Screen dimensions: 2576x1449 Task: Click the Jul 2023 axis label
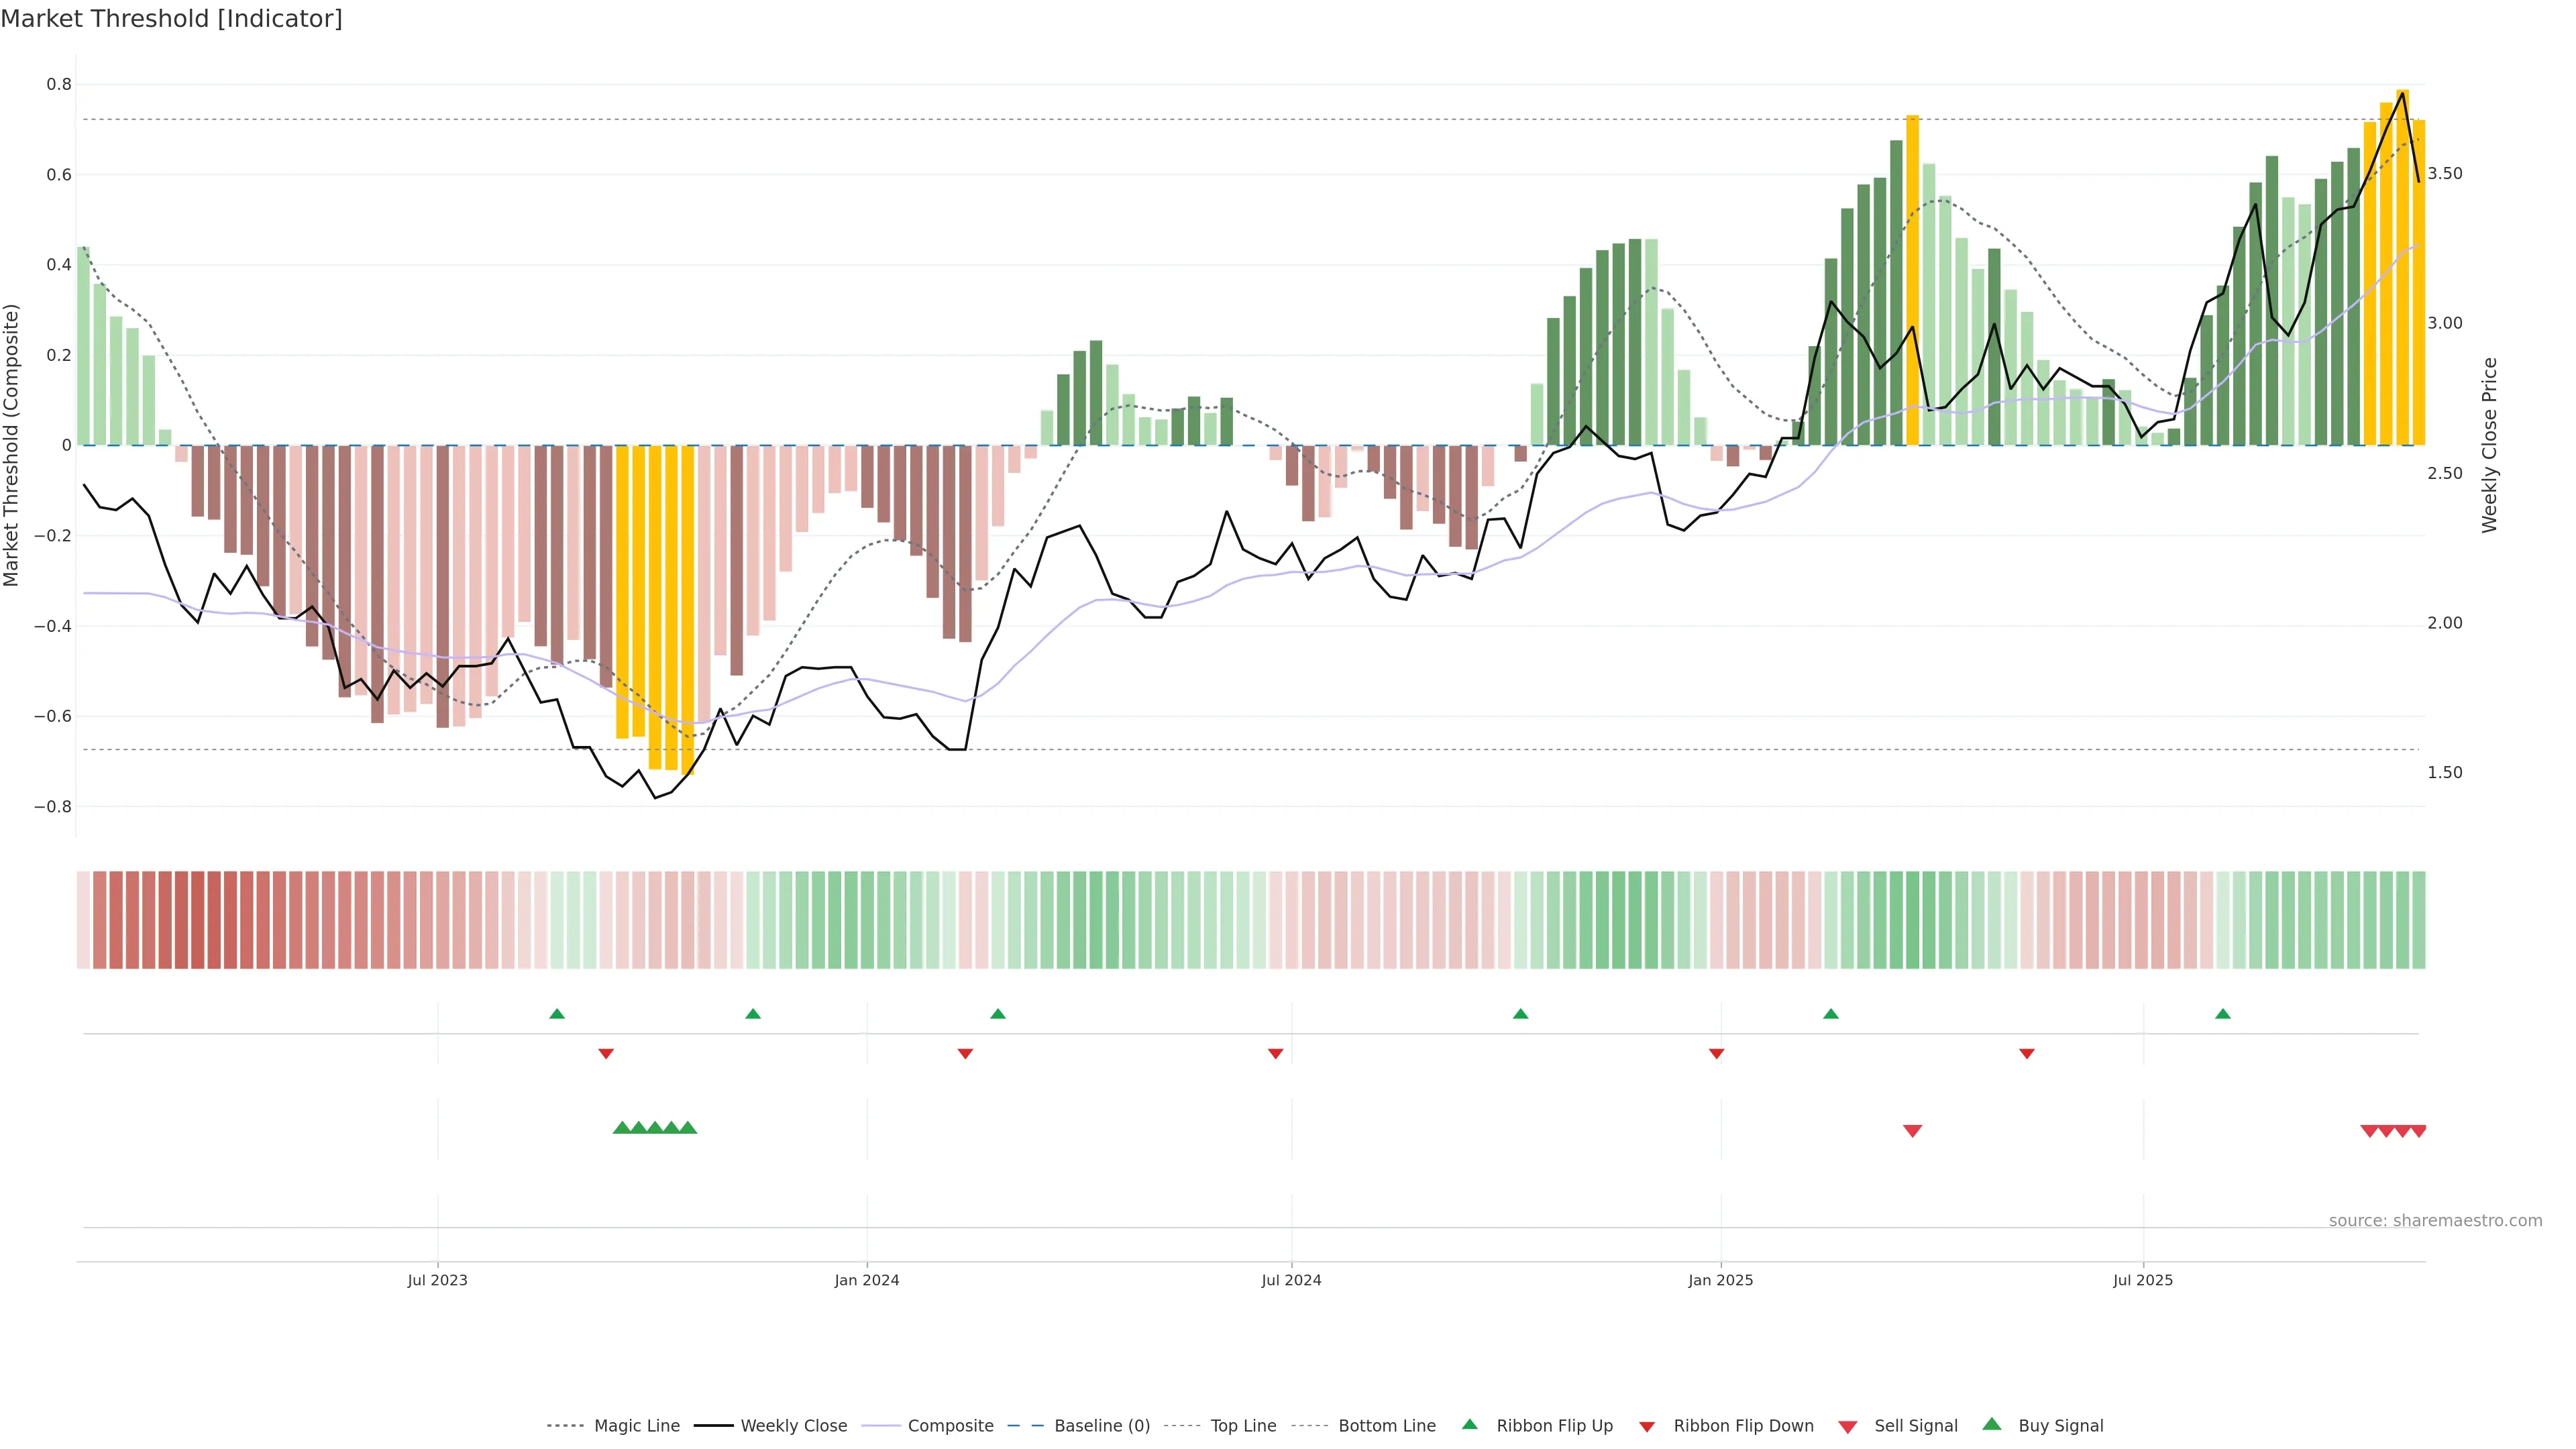coord(437,1280)
